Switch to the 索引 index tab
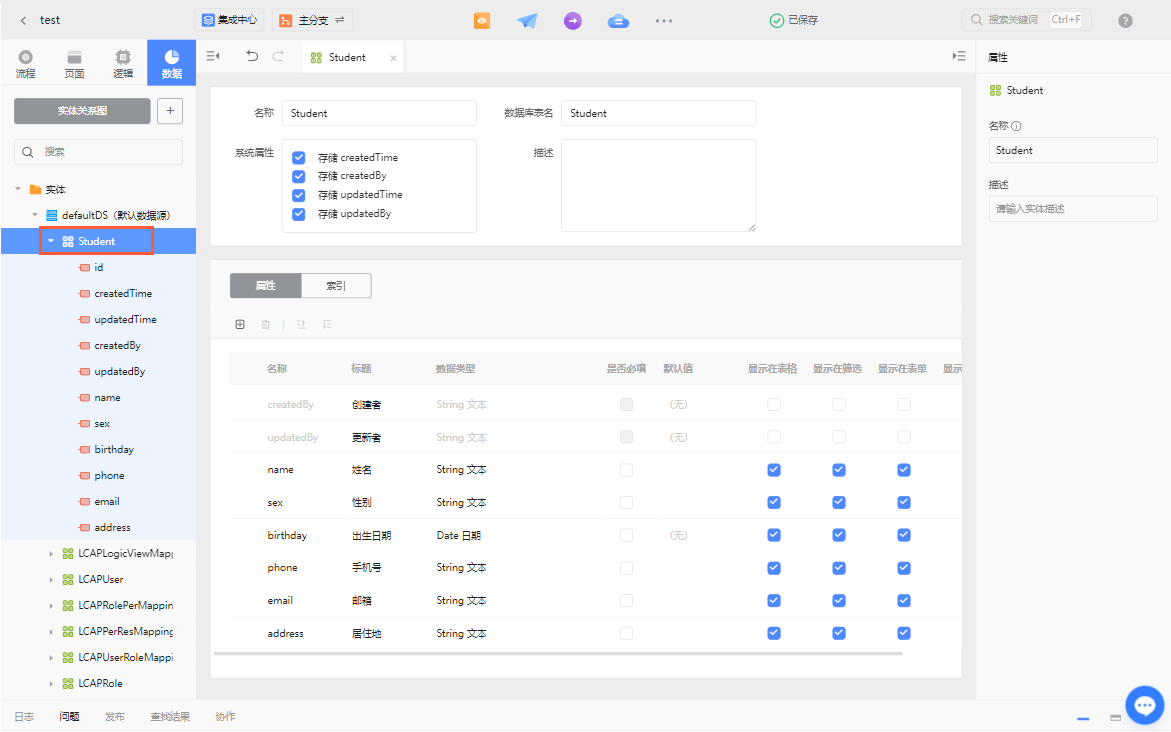1171x732 pixels. 336,285
